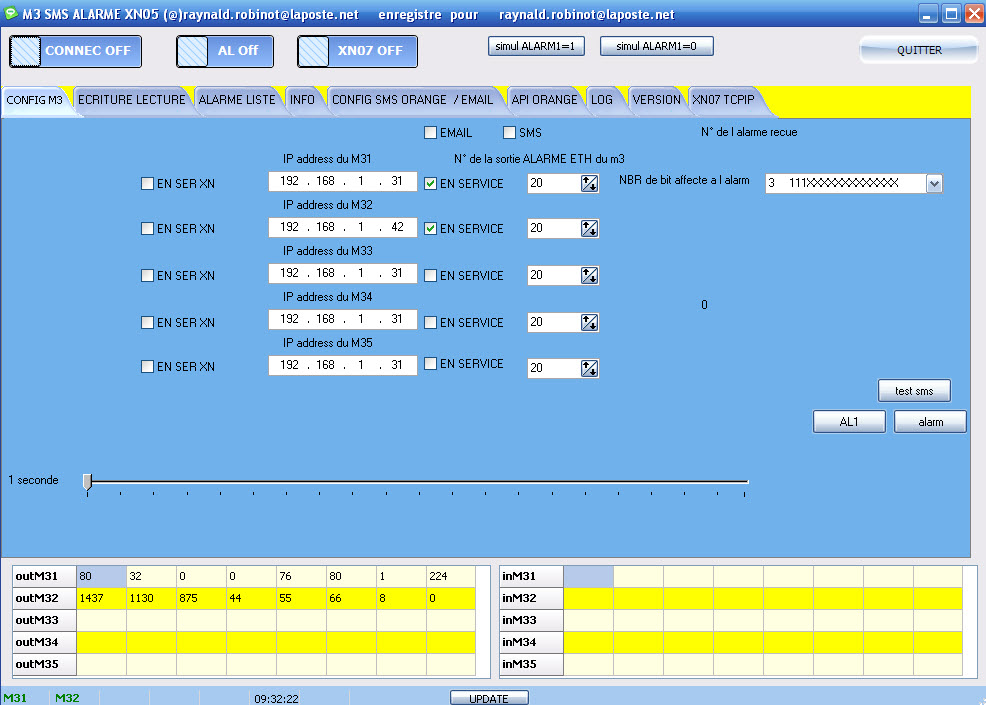Image resolution: width=986 pixels, height=705 pixels.
Task: Uncheck EN SERVICE for M32
Action: [431, 229]
